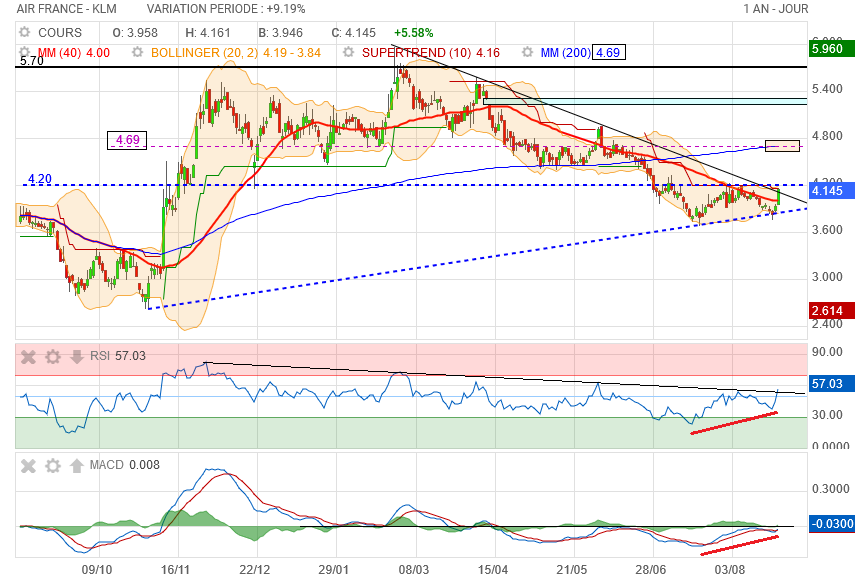Screen dimensions: 855x580
Task: Open the MM (200) settings gear
Action: (x=527, y=52)
